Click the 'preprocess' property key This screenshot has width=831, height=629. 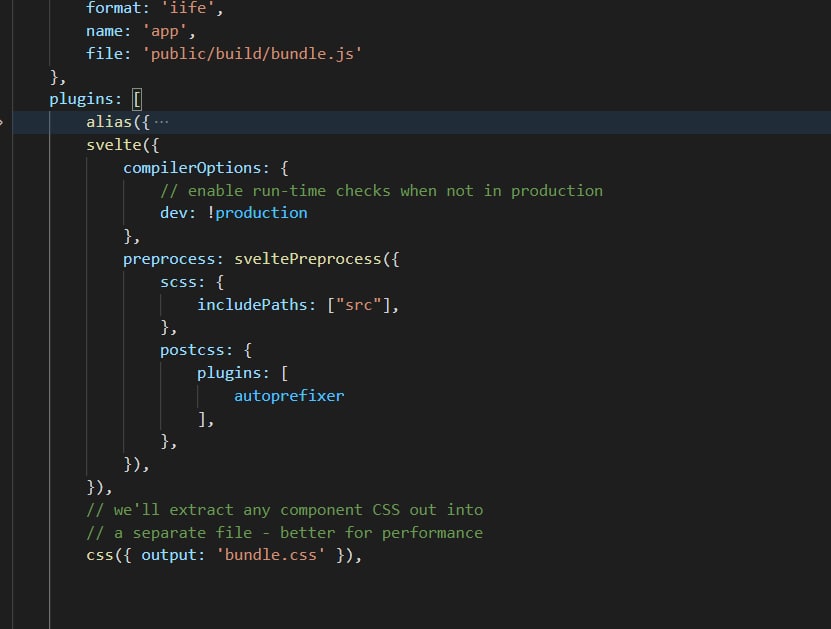(x=170, y=259)
